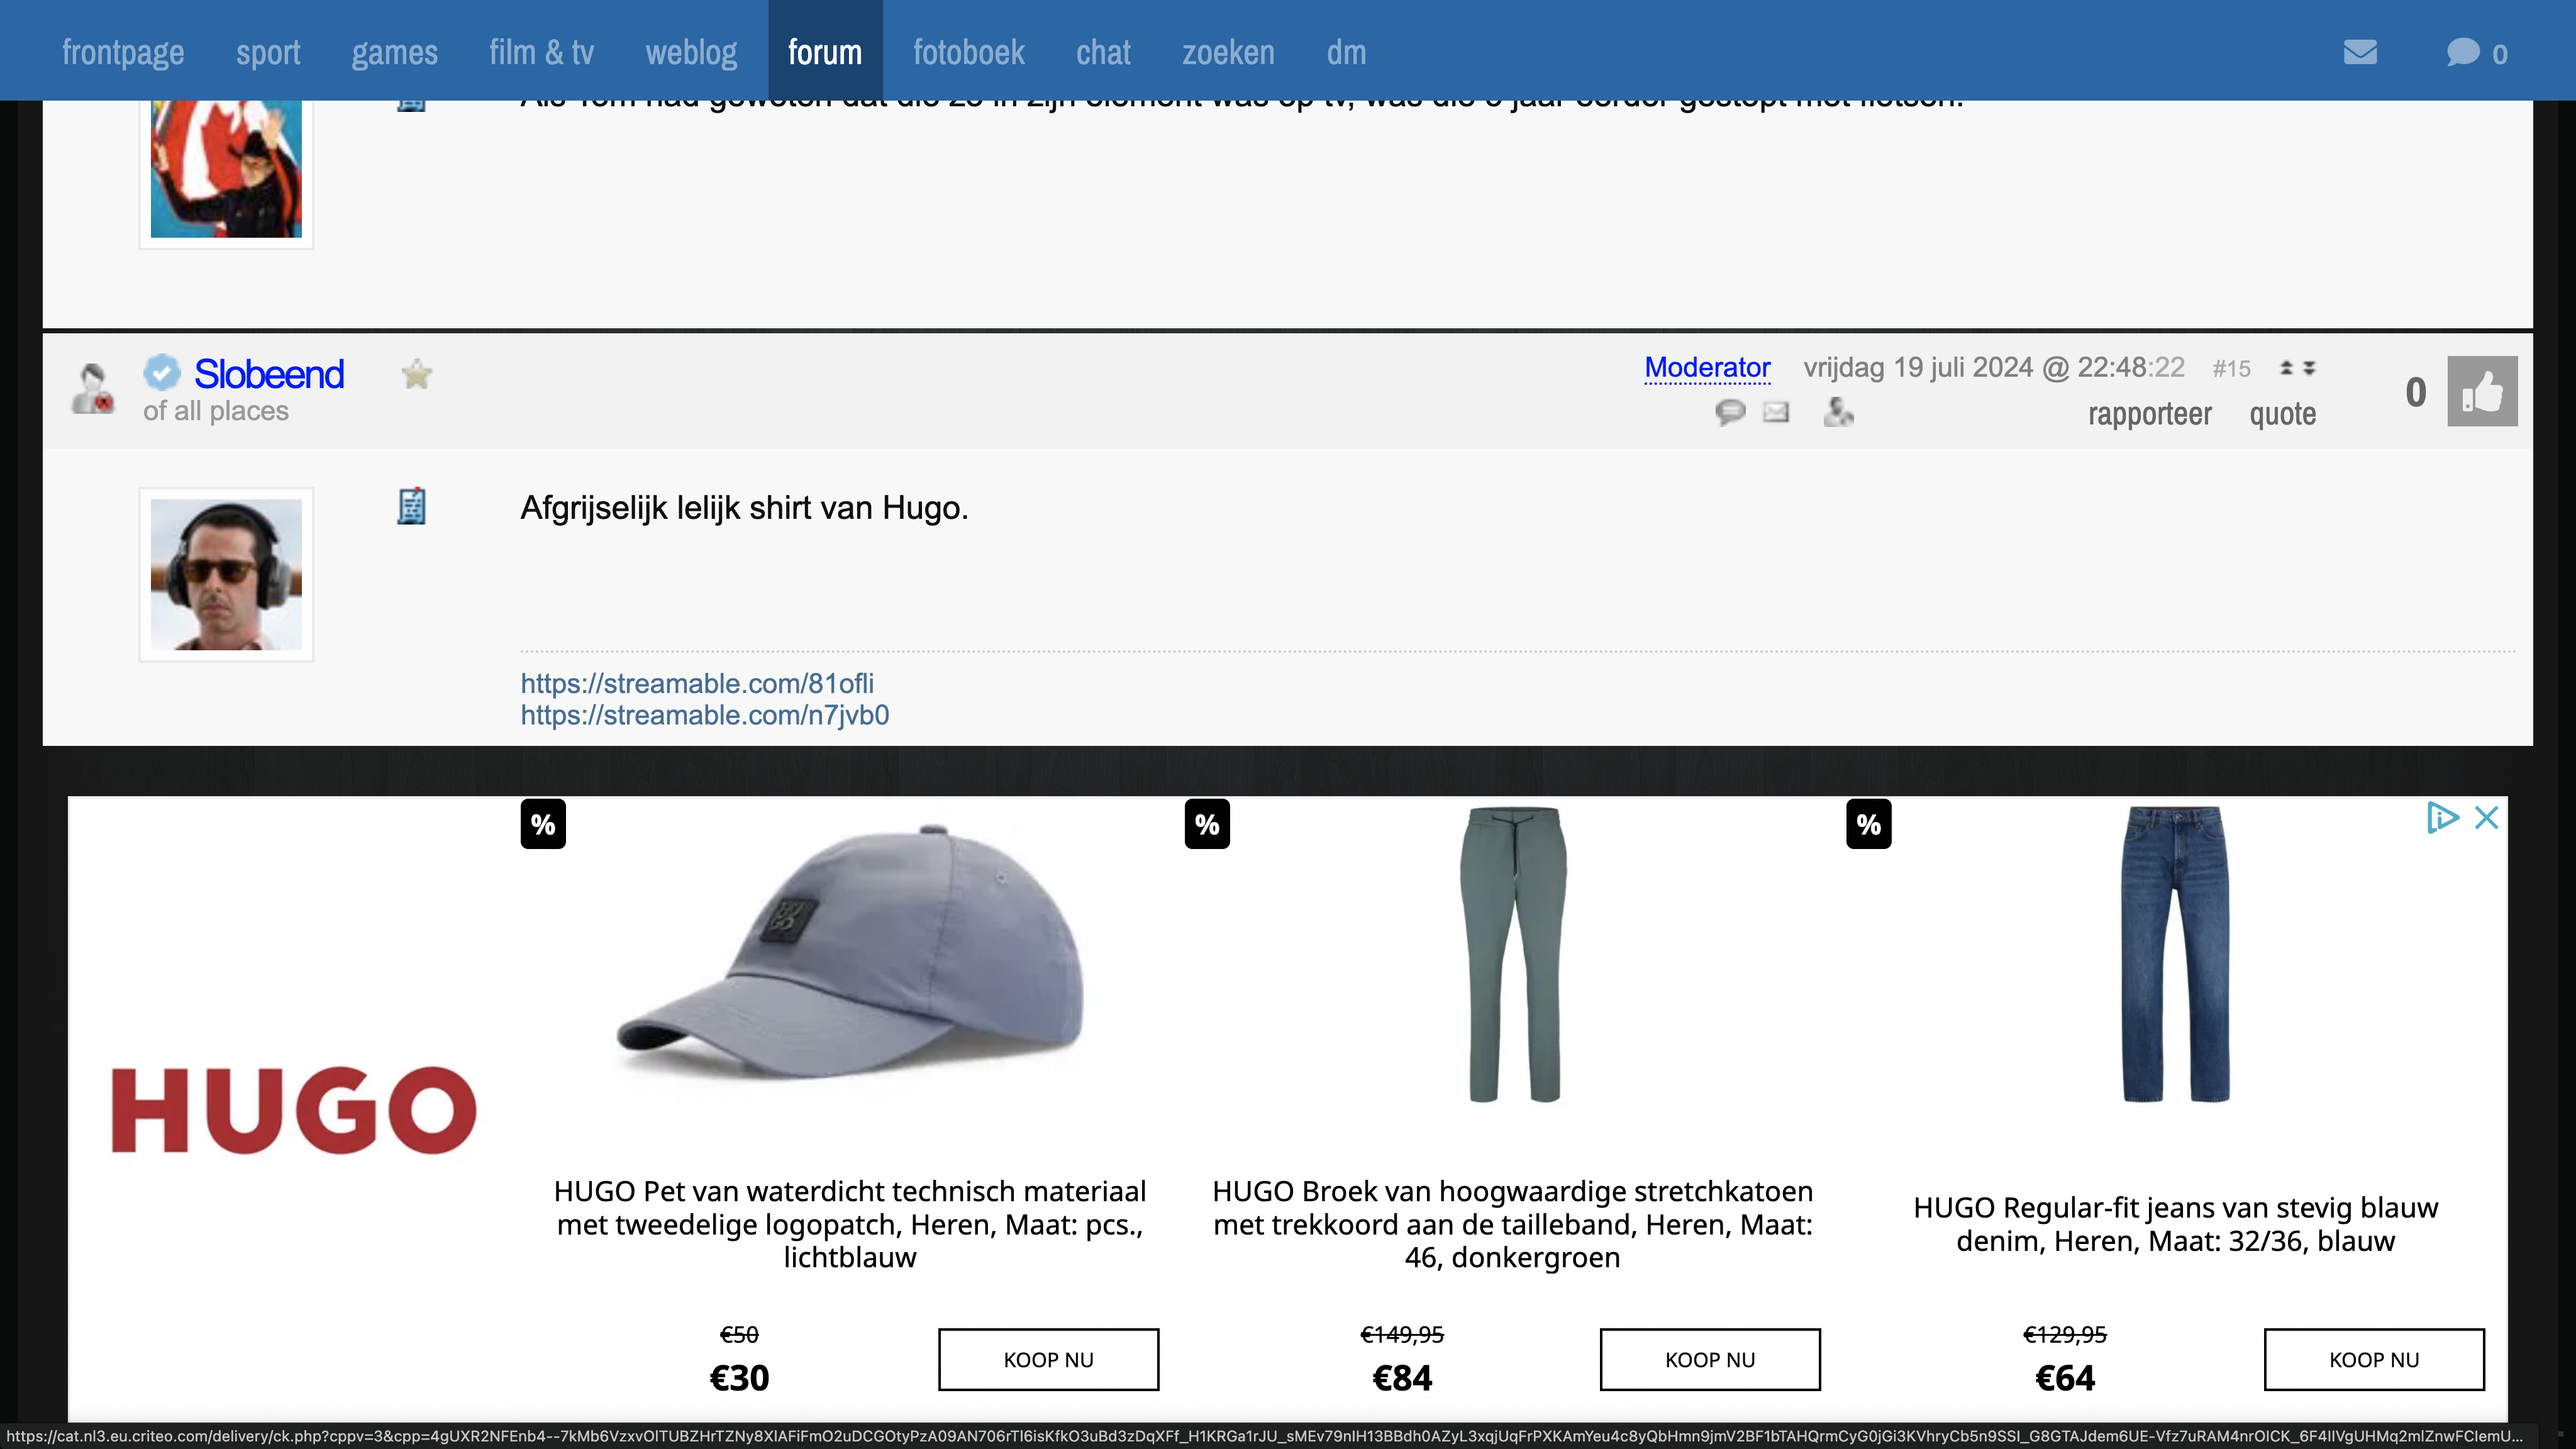Click the blue verified badge next to Slobeend
This screenshot has height=1449, width=2576.
(161, 372)
